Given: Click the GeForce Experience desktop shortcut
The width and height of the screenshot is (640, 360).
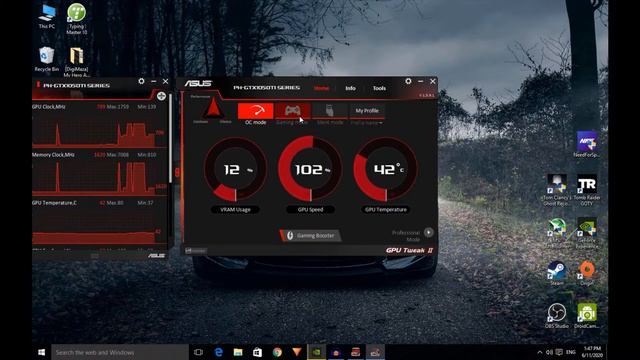Looking at the screenshot, I should (x=587, y=233).
